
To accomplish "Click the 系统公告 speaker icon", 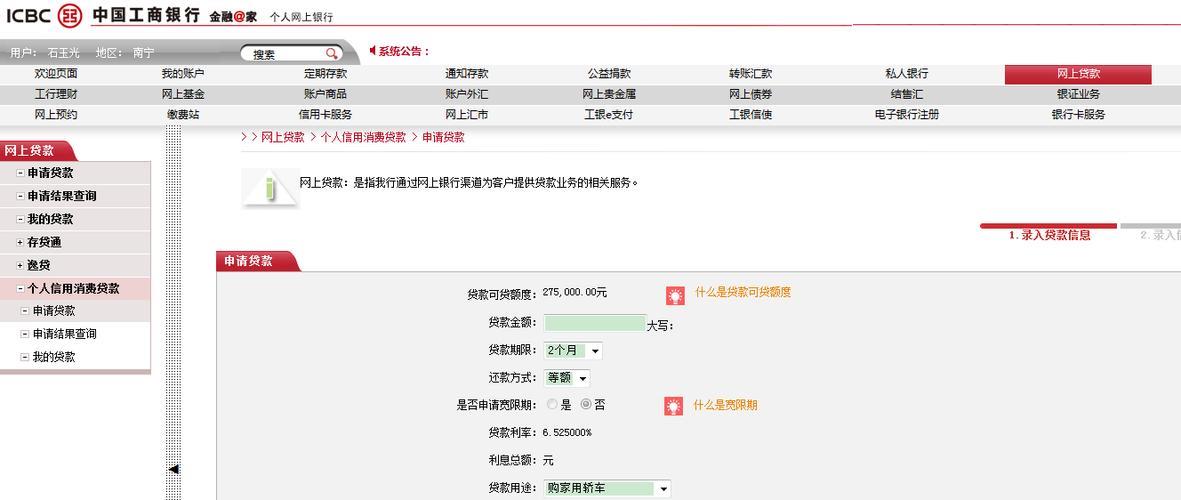I will (373, 51).
